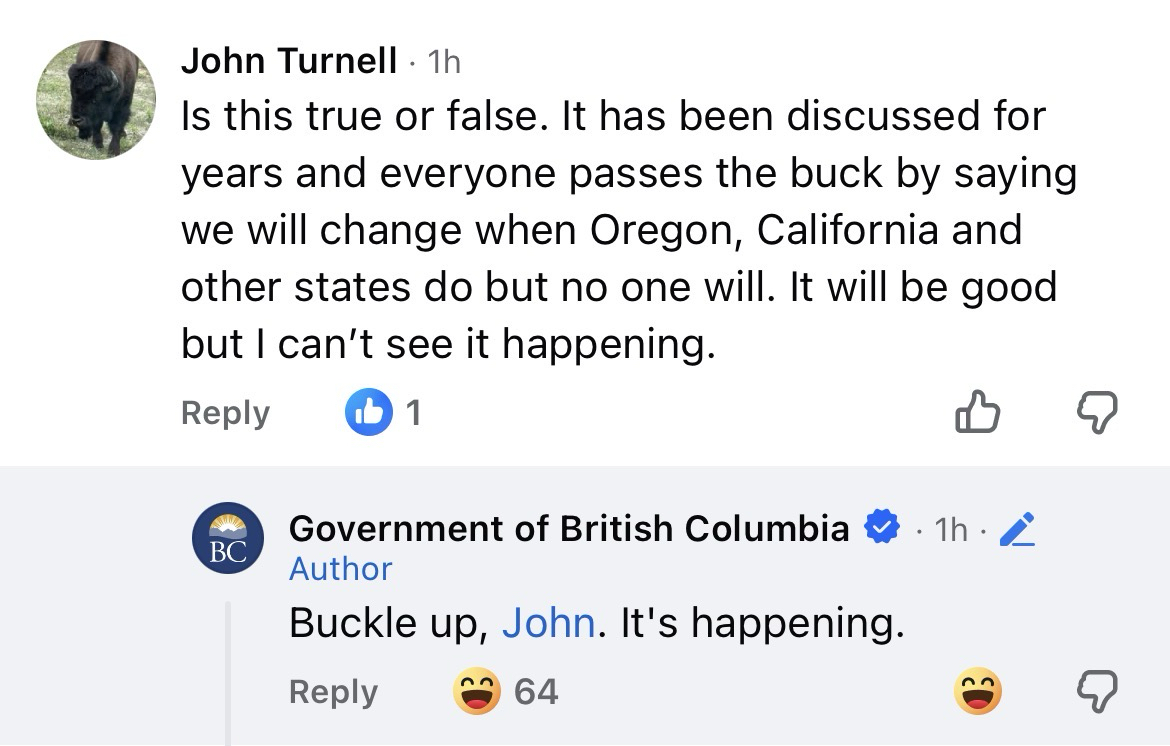Viewport: 1170px width, 746px height.
Task: Dislike John Turnell's comment with thumbs down
Action: [1095, 412]
